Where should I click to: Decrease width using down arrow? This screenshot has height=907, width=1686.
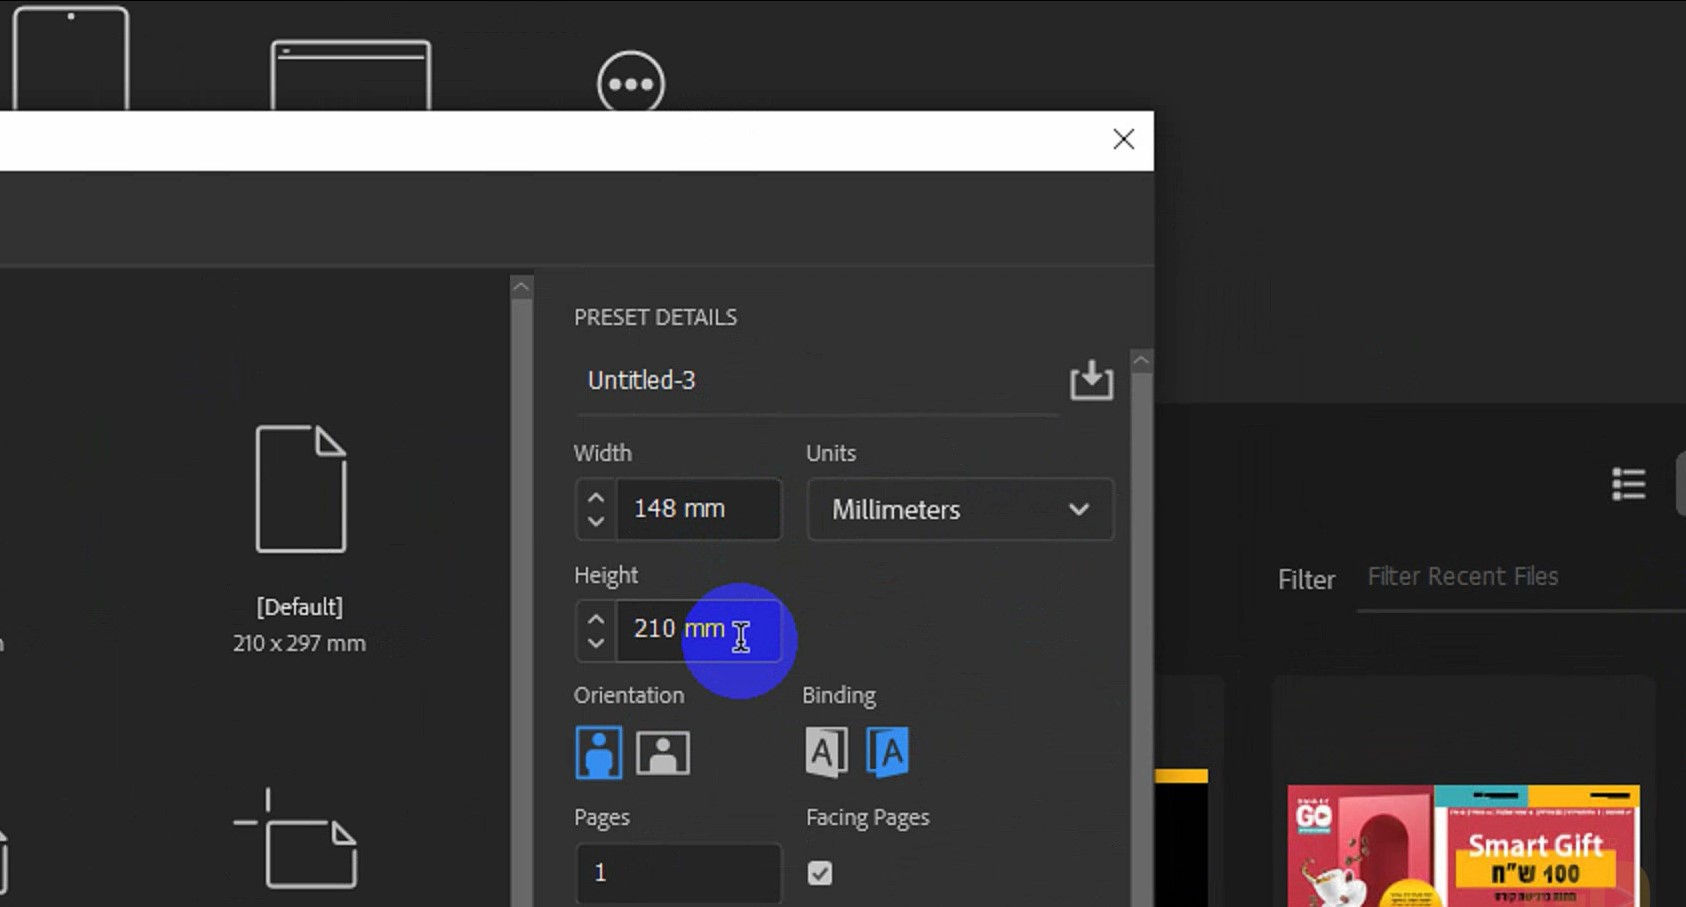pos(596,522)
